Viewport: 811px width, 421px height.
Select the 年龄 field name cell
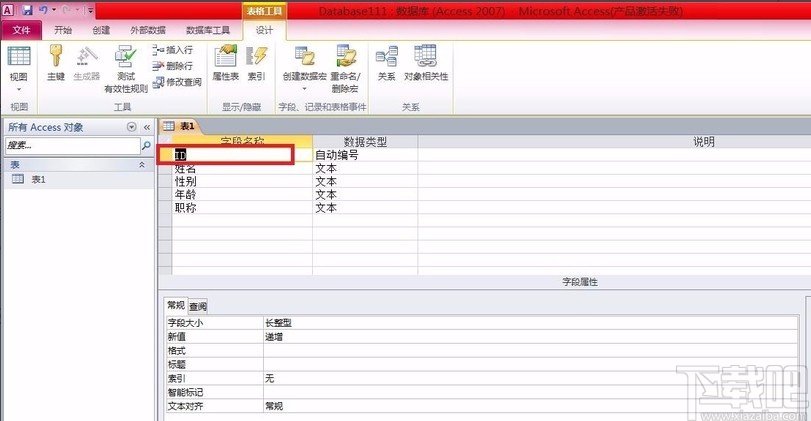[x=243, y=194]
